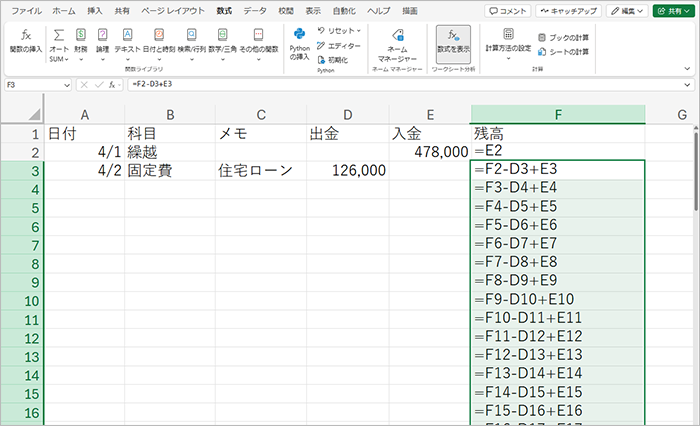Click ブックの計算 to calculate workbook
This screenshot has width=700, height=426.
point(563,38)
